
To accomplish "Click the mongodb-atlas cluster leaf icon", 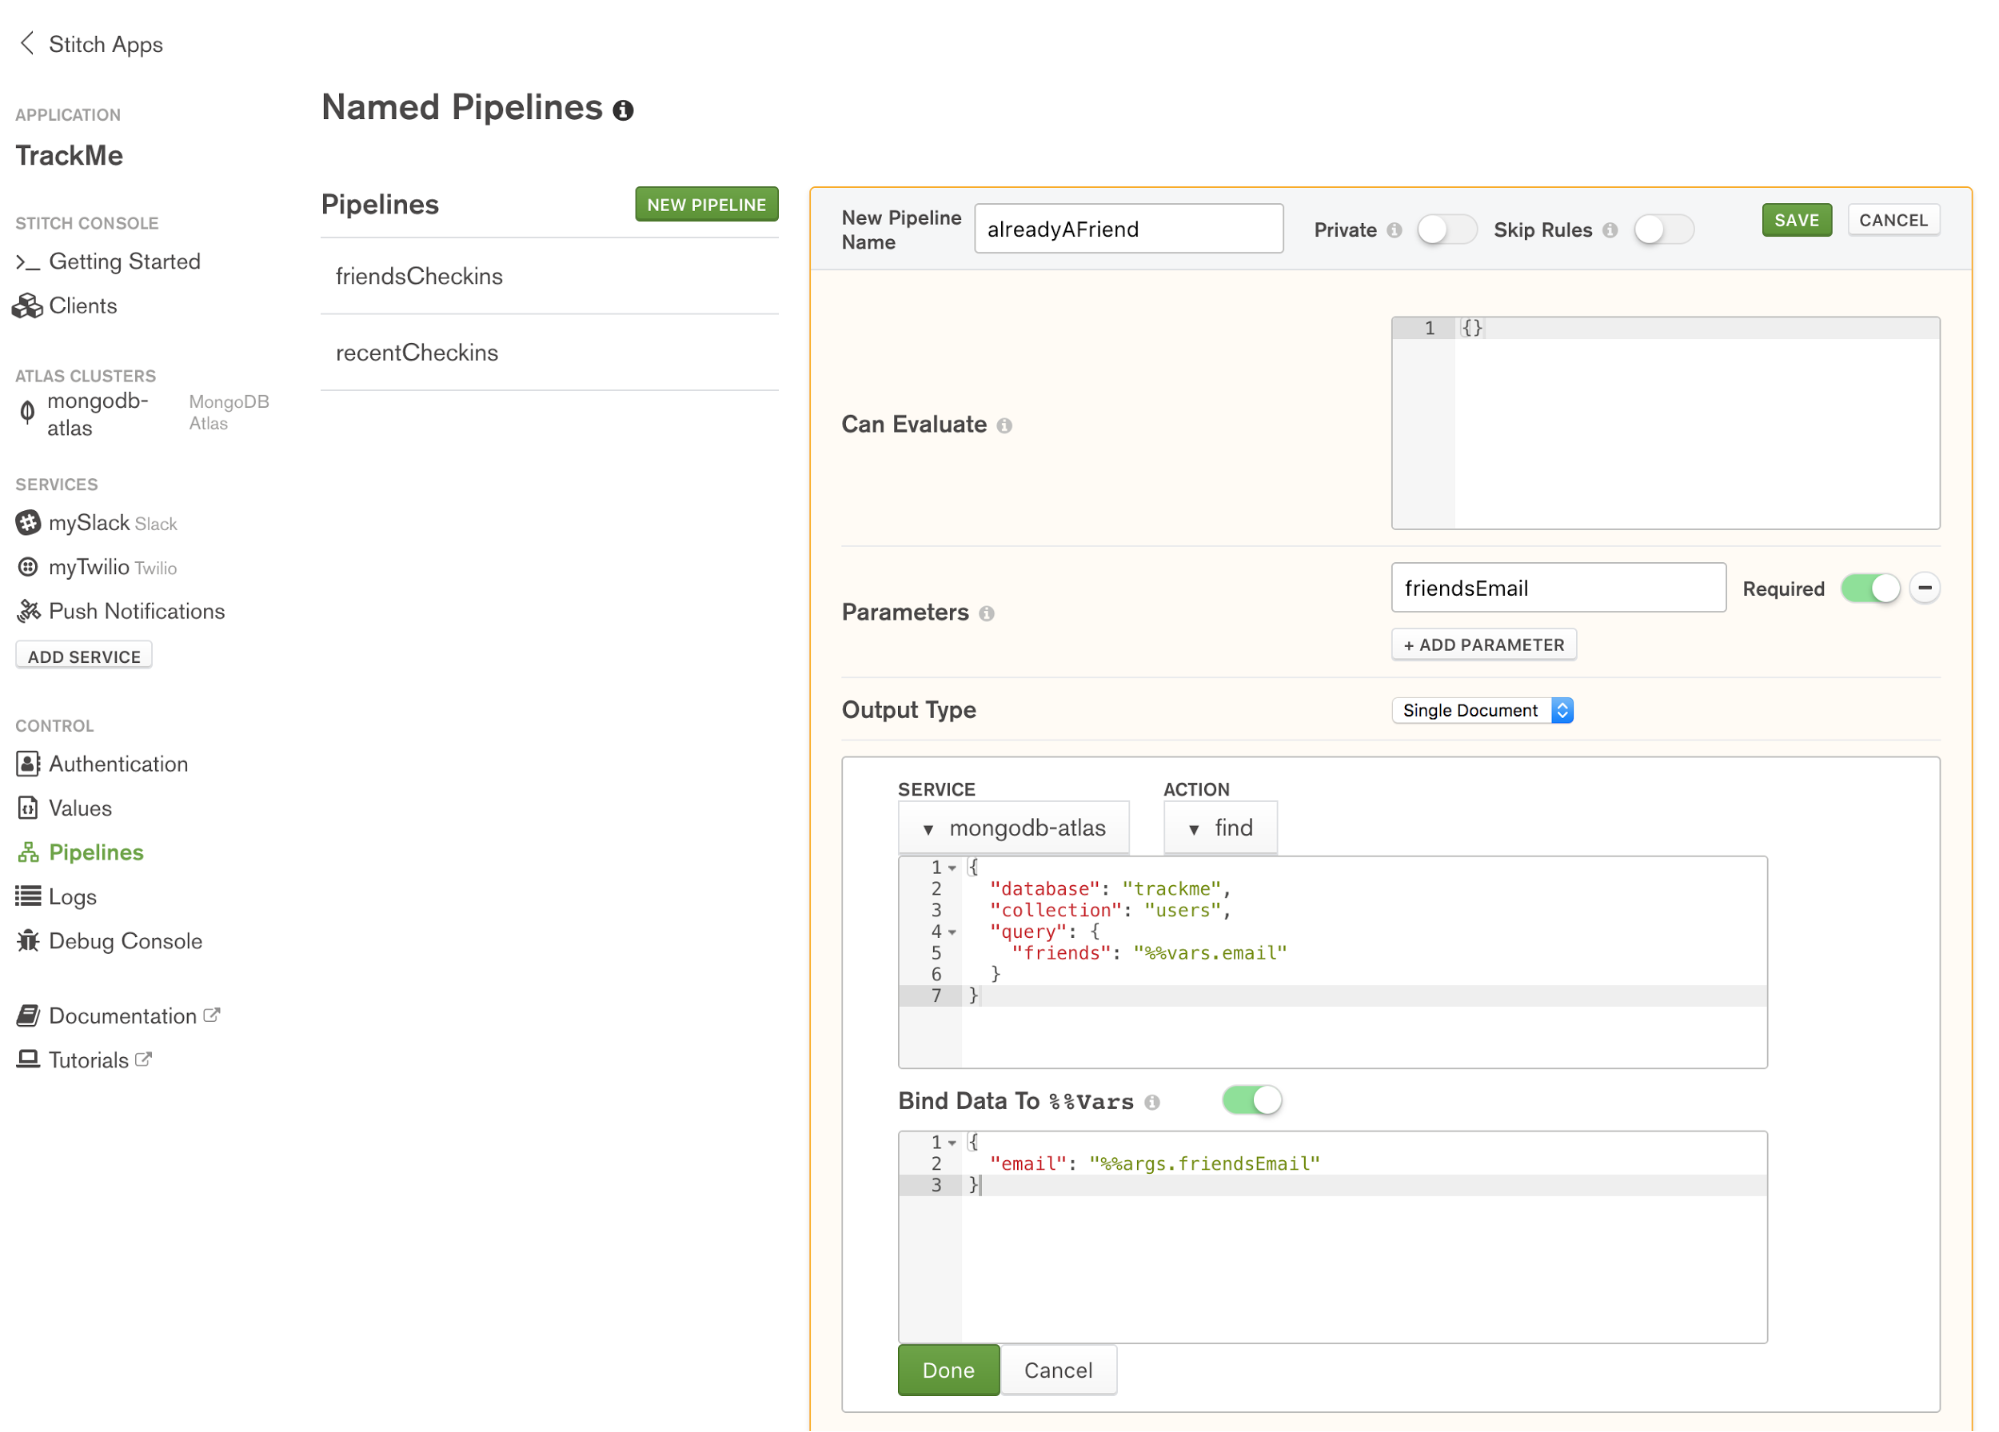I will (x=27, y=412).
